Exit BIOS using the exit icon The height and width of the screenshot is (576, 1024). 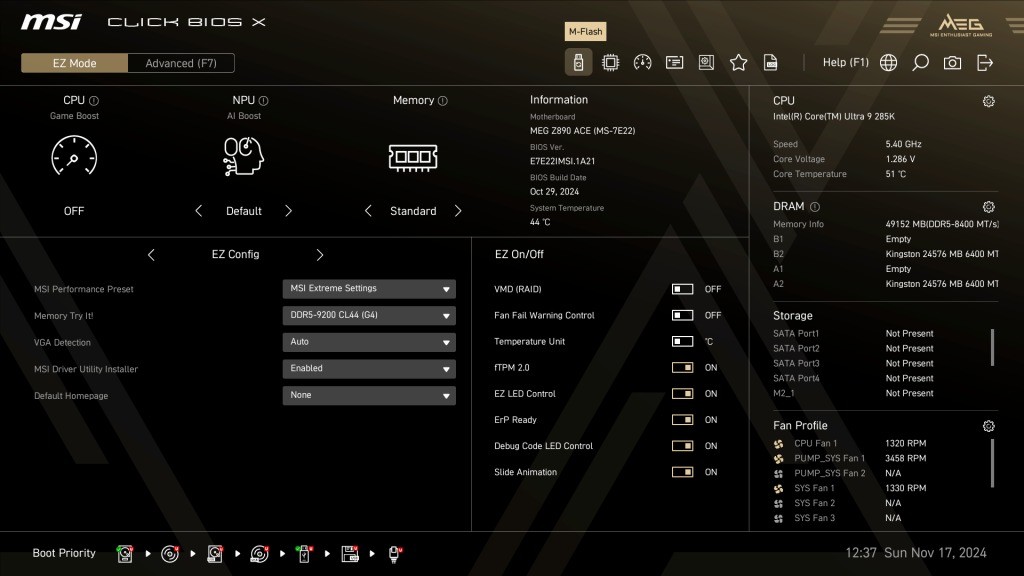click(984, 62)
